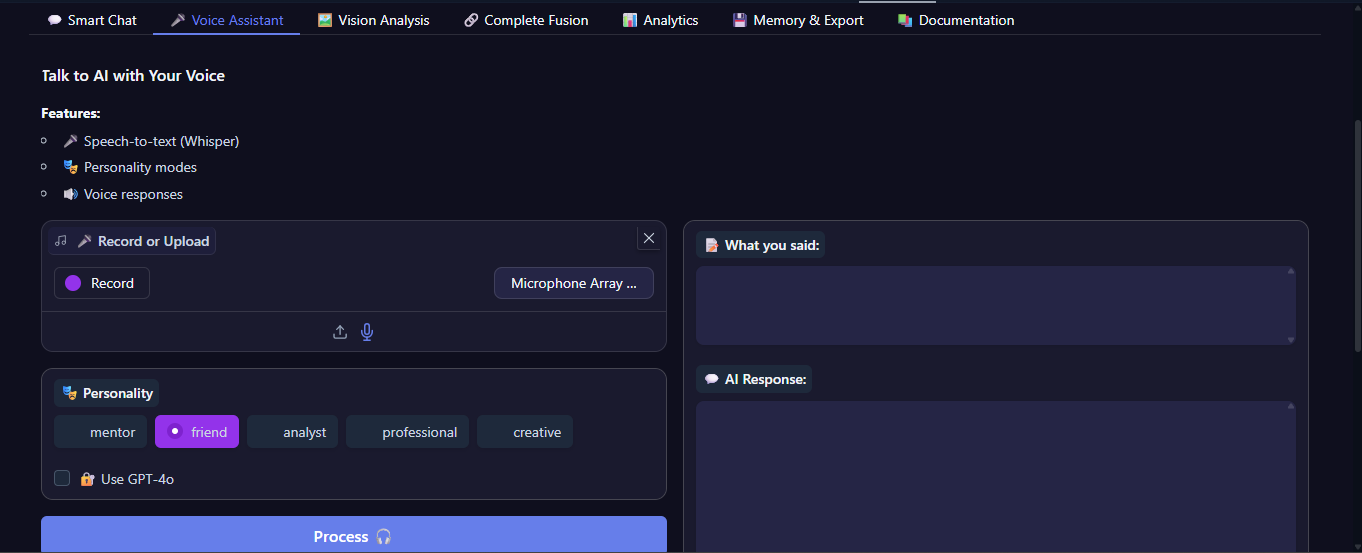Click the Personality section label
Viewport: 1362px width, 553px height.
point(107,393)
